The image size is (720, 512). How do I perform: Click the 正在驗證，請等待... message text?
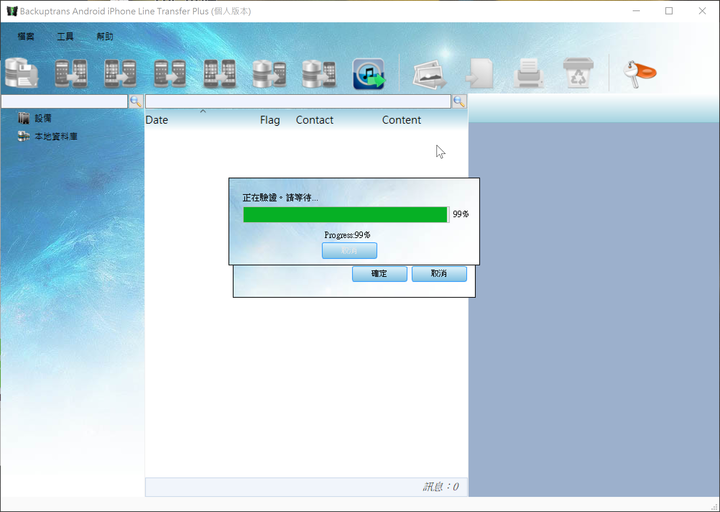click(280, 198)
